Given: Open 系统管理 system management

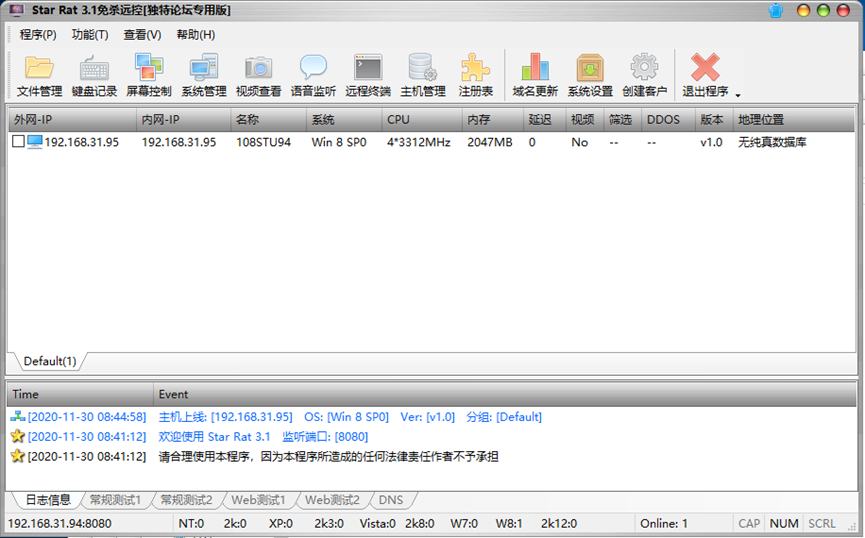Looking at the screenshot, I should coord(204,75).
